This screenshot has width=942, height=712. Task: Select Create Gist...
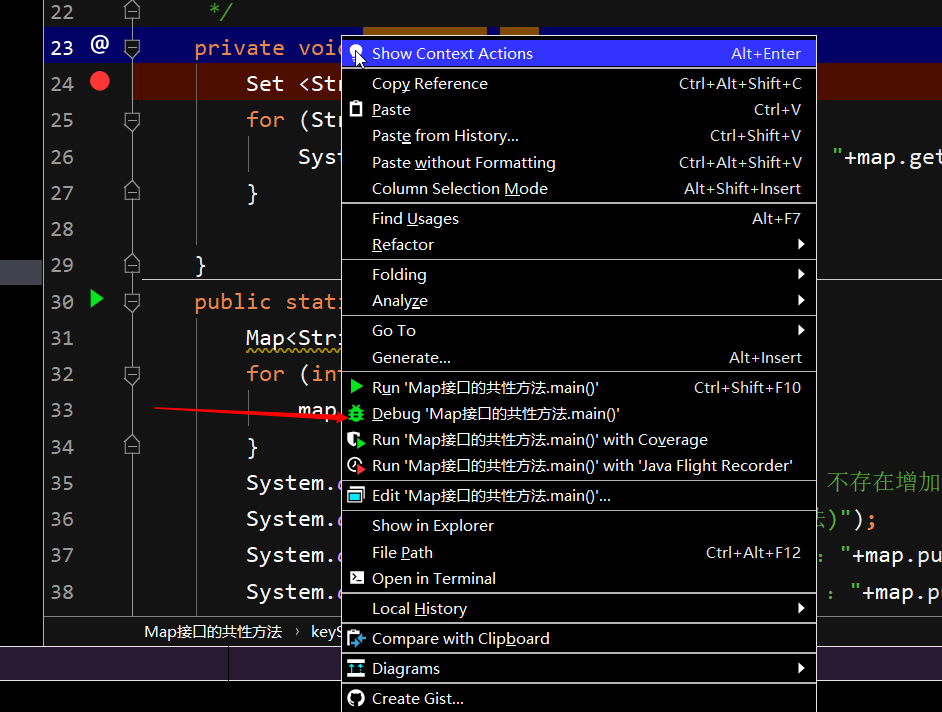click(579, 698)
